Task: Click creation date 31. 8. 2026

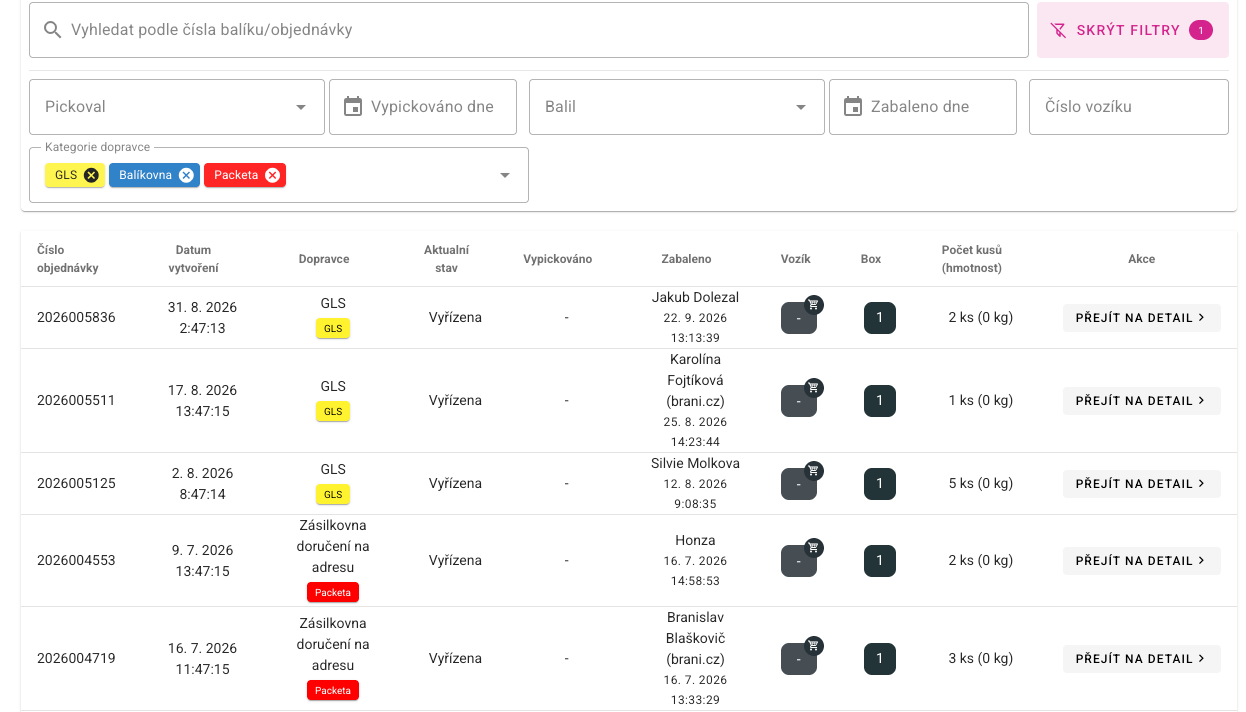Action: point(202,308)
